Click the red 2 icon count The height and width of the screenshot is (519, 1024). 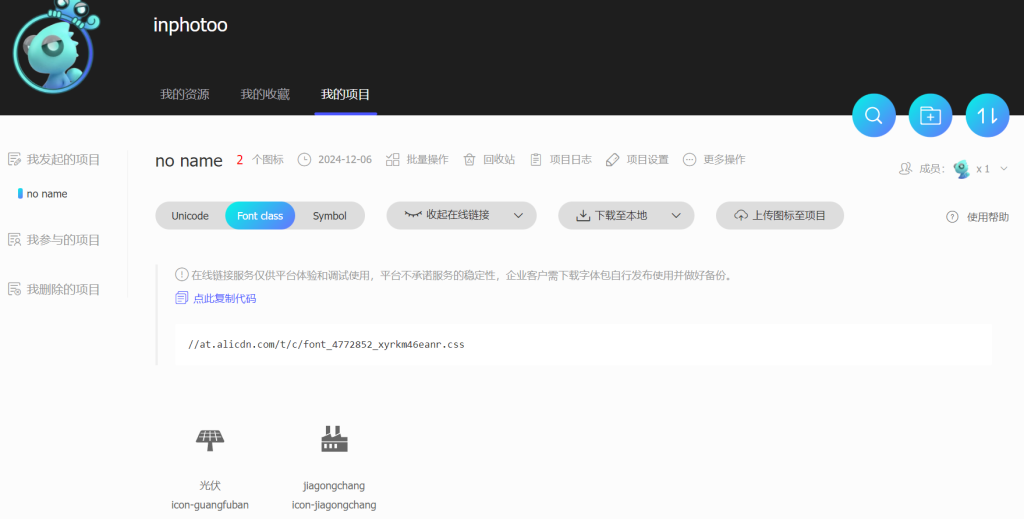click(240, 160)
